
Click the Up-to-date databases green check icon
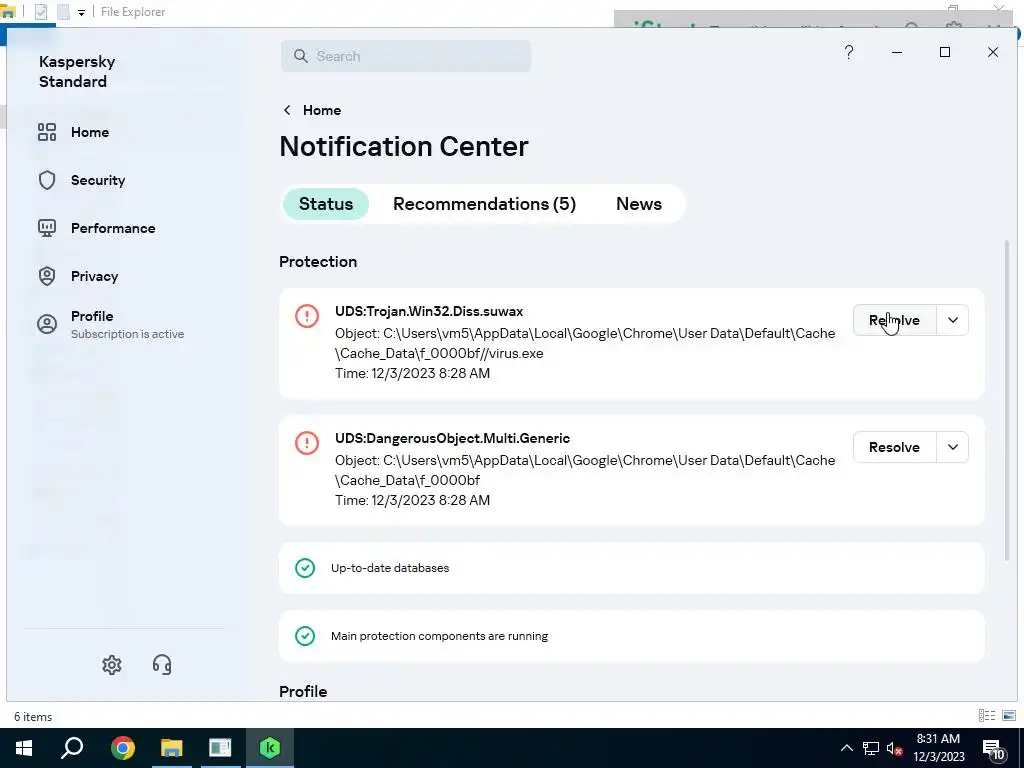[305, 568]
